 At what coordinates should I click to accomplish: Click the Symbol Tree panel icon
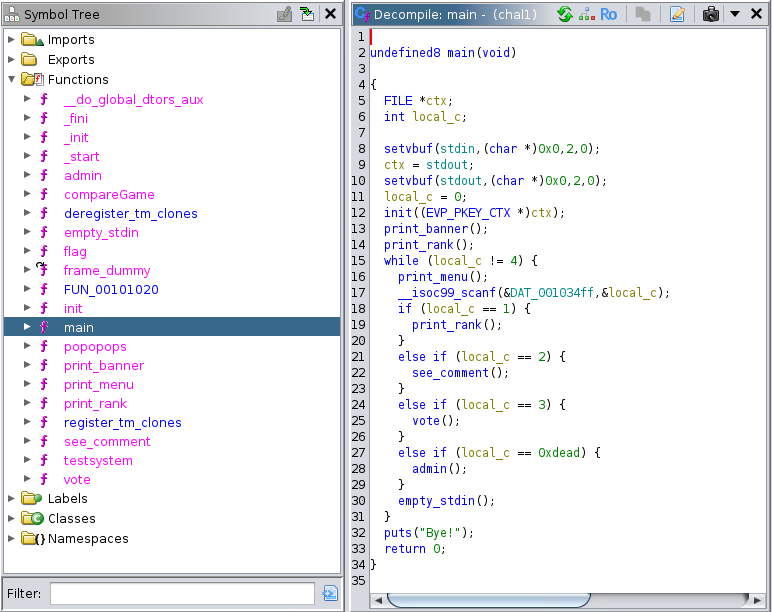click(x=12, y=15)
